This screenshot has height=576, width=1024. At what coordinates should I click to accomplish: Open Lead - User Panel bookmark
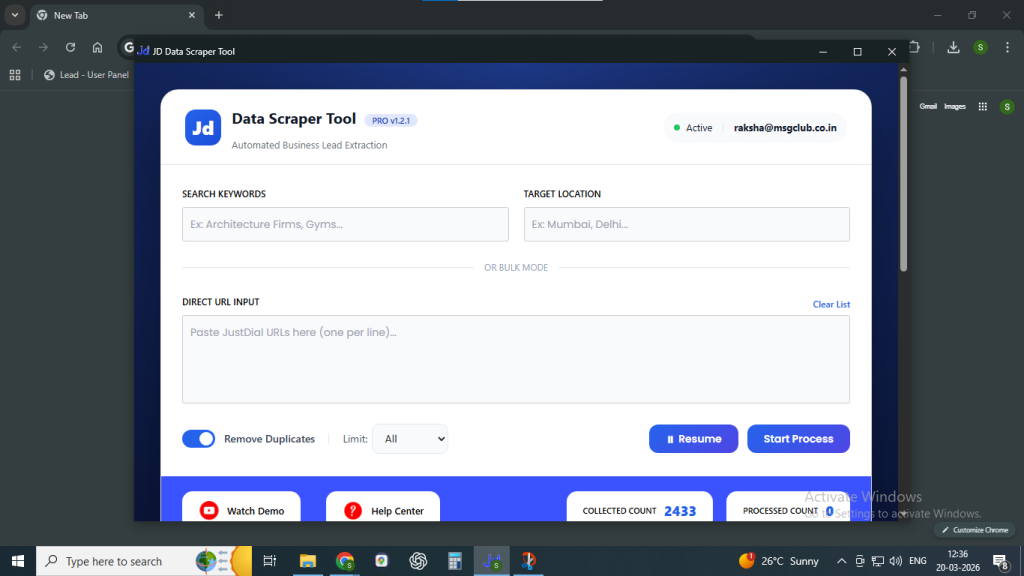[87, 75]
